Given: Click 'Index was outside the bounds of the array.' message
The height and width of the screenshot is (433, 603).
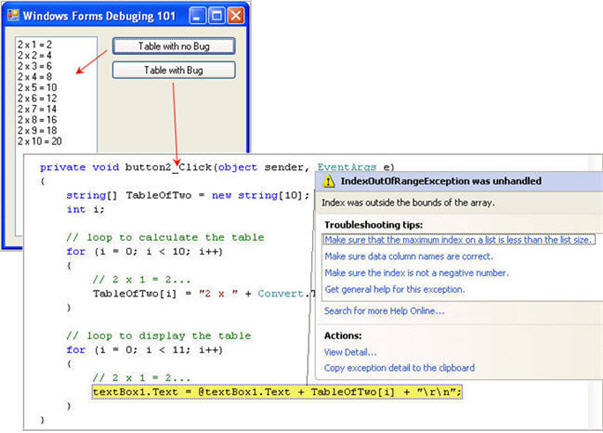Looking at the screenshot, I should (x=408, y=203).
